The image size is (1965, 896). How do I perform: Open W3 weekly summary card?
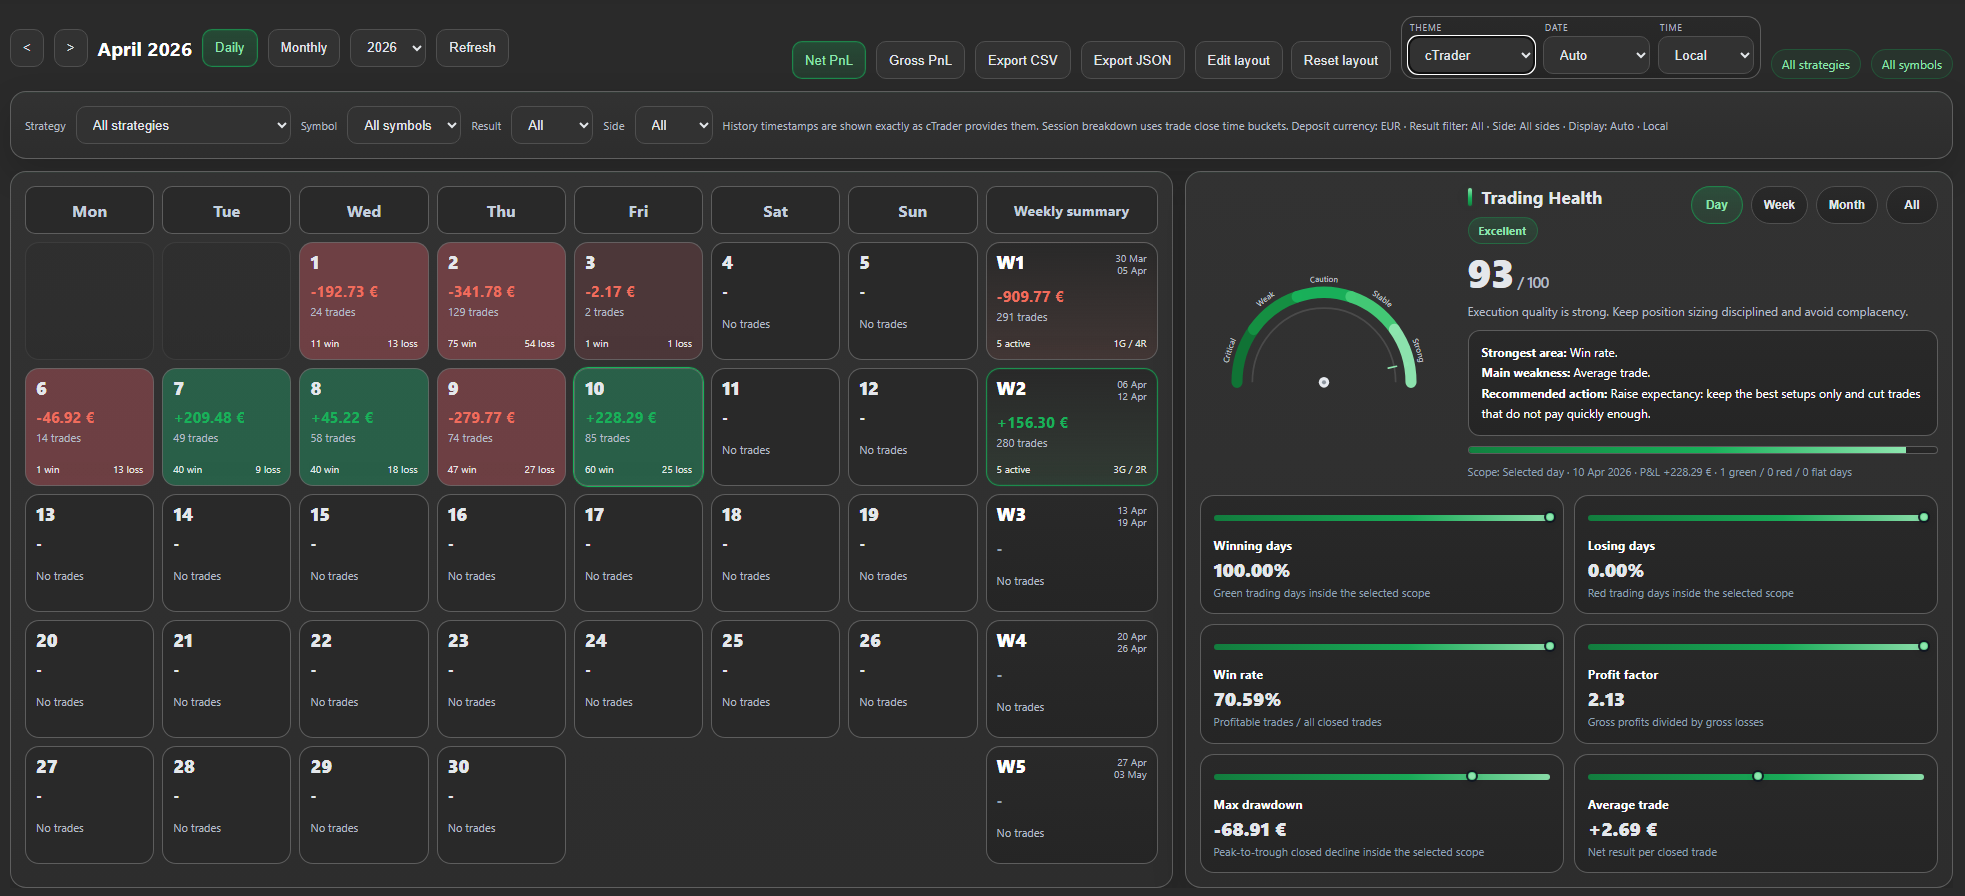pyautogui.click(x=1071, y=553)
